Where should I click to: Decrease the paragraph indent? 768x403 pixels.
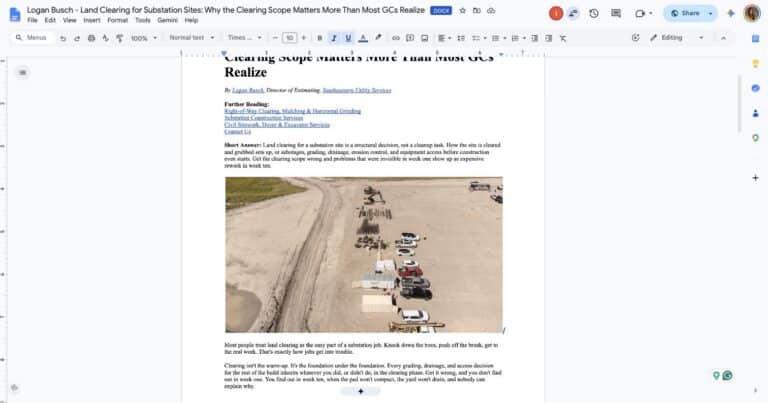(534, 38)
